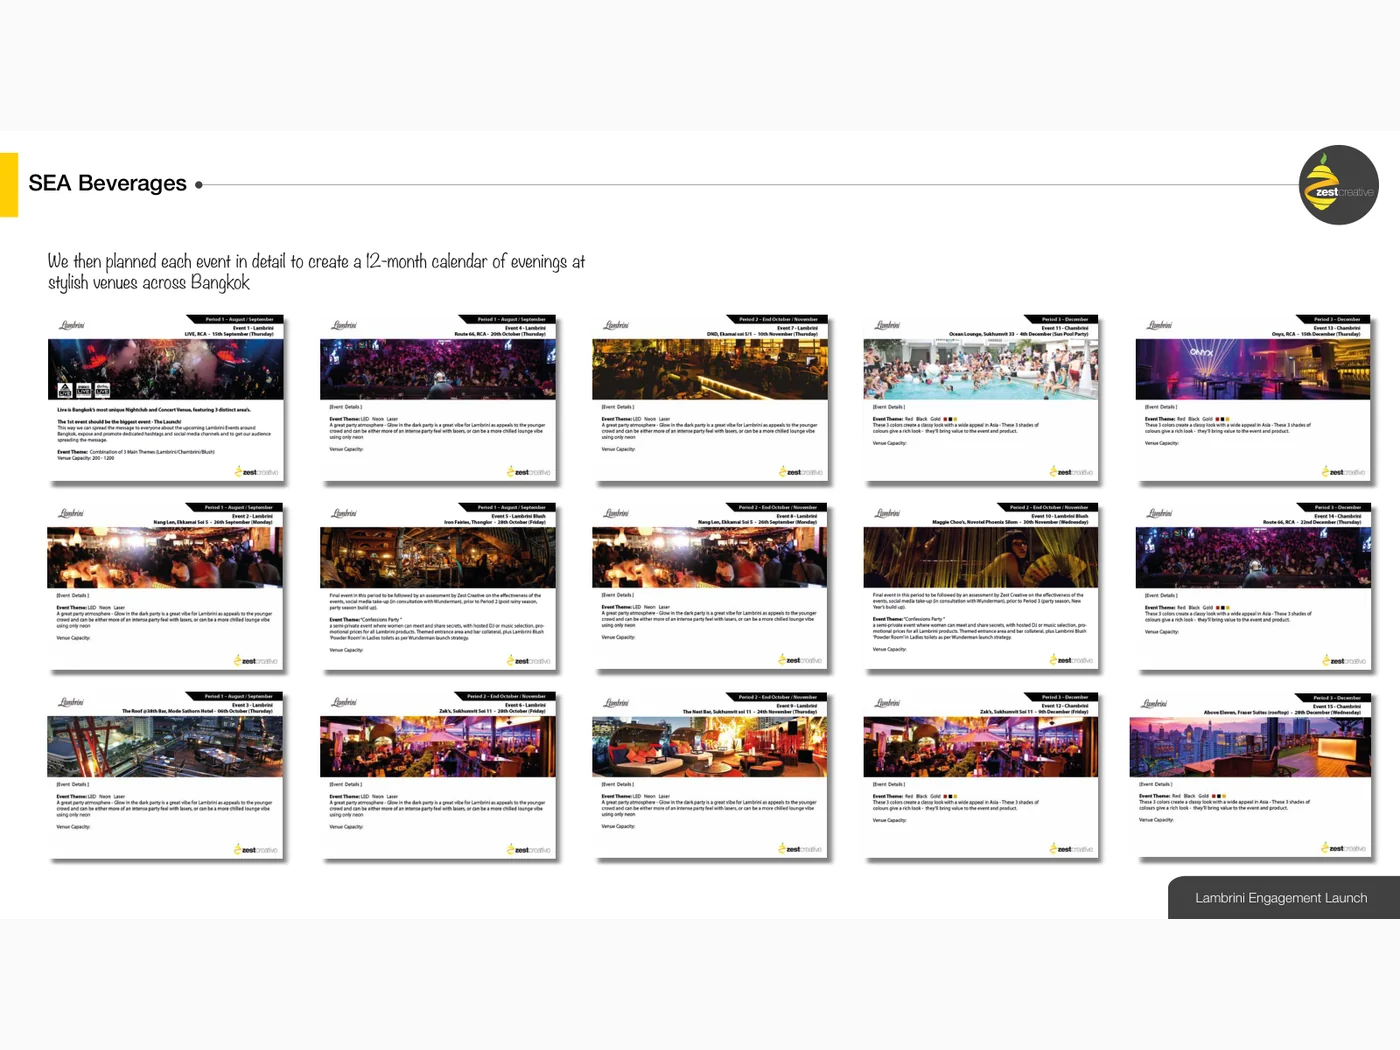Image resolution: width=1400 pixels, height=1050 pixels.
Task: Open the Event 11 Ocean Lounge pool party thumbnail
Action: click(981, 398)
